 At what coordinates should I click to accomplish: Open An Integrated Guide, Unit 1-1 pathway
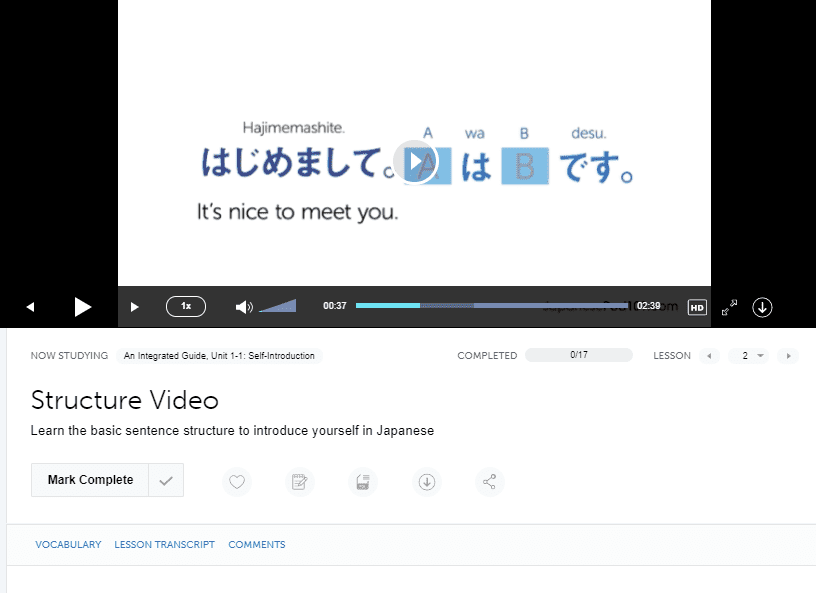click(x=219, y=356)
